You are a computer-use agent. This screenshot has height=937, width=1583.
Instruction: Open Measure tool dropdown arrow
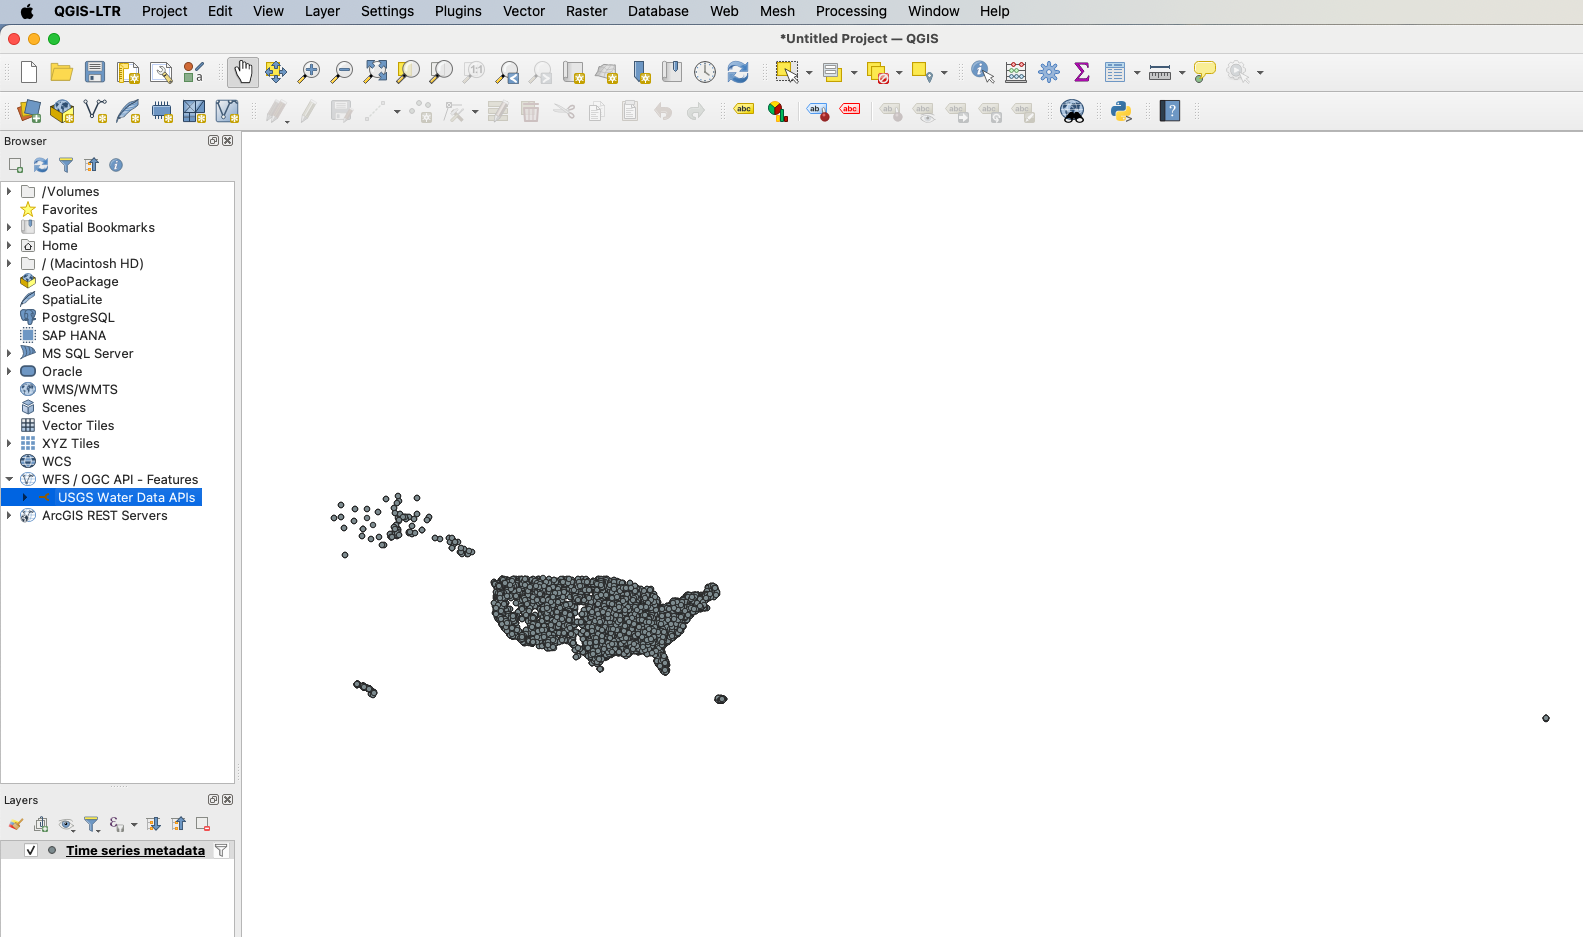pyautogui.click(x=1182, y=72)
